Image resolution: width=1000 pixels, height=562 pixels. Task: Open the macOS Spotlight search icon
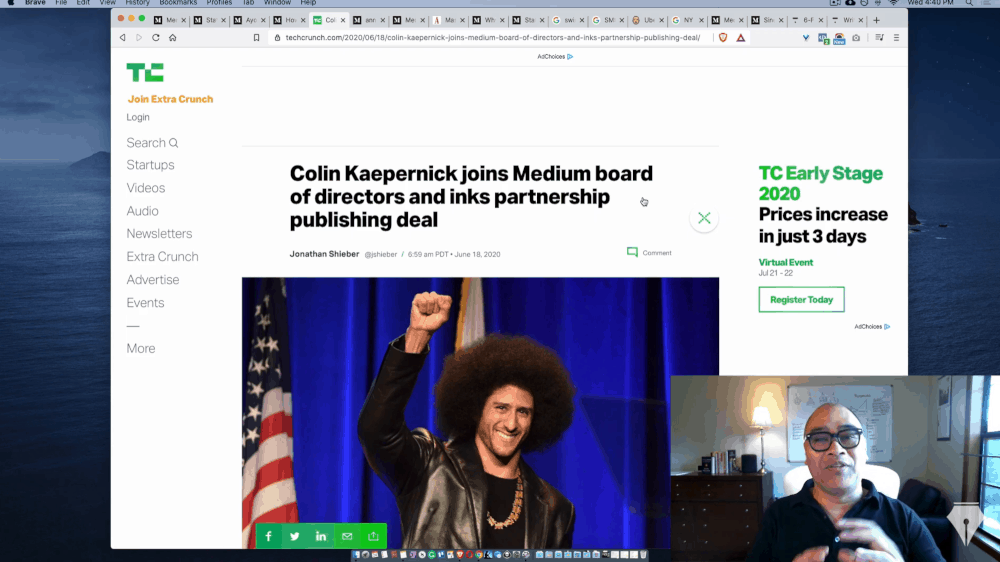(969, 3)
